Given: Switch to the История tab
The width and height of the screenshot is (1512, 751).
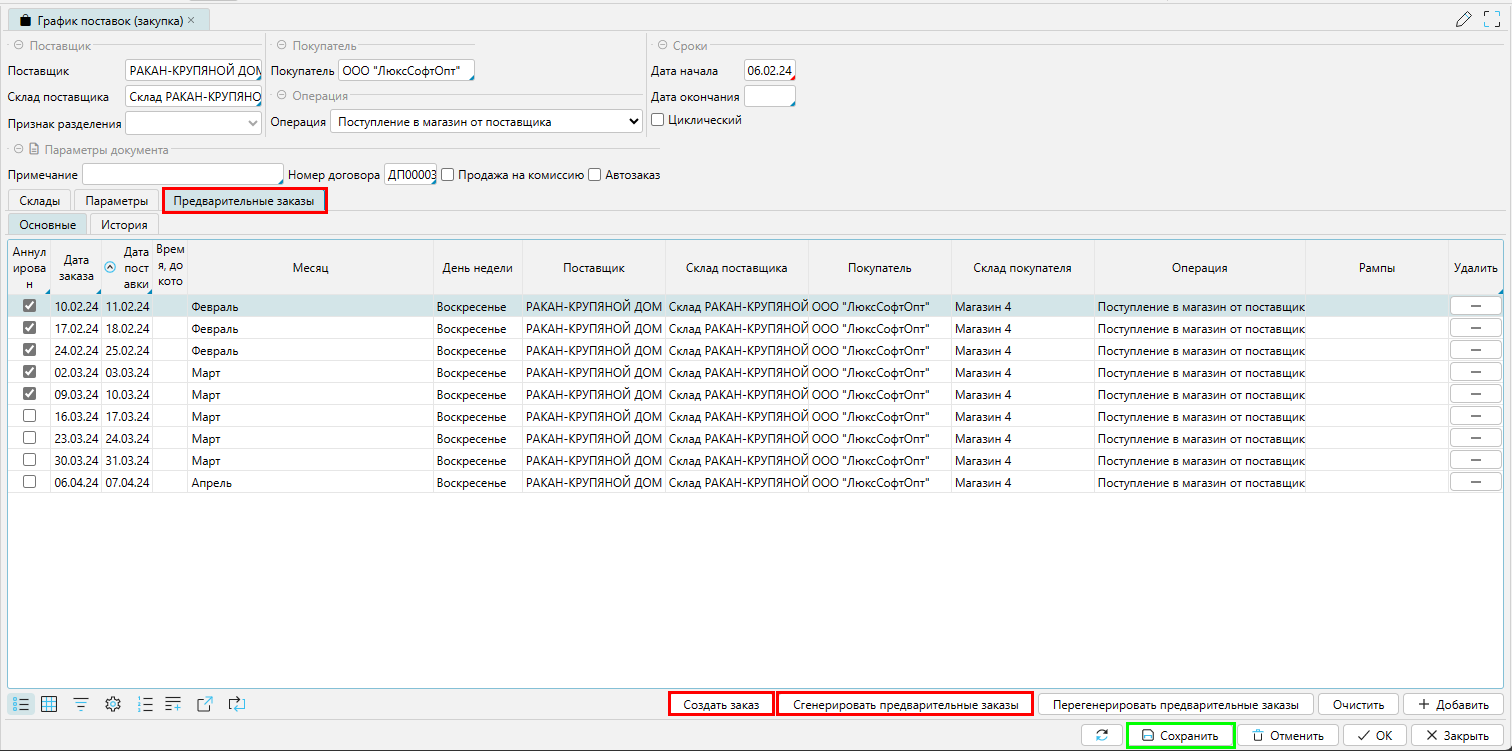Looking at the screenshot, I should point(124,225).
